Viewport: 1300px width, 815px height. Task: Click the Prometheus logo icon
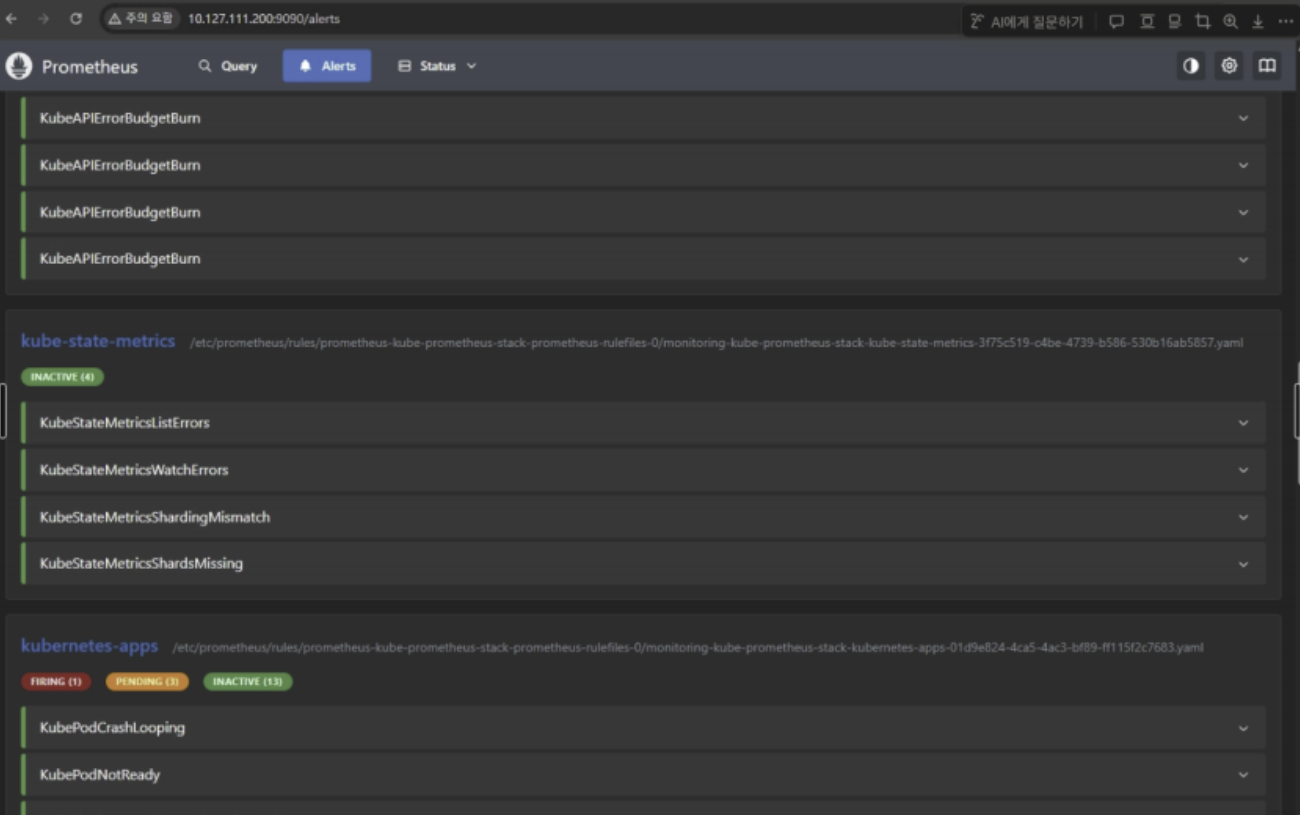[x=19, y=66]
